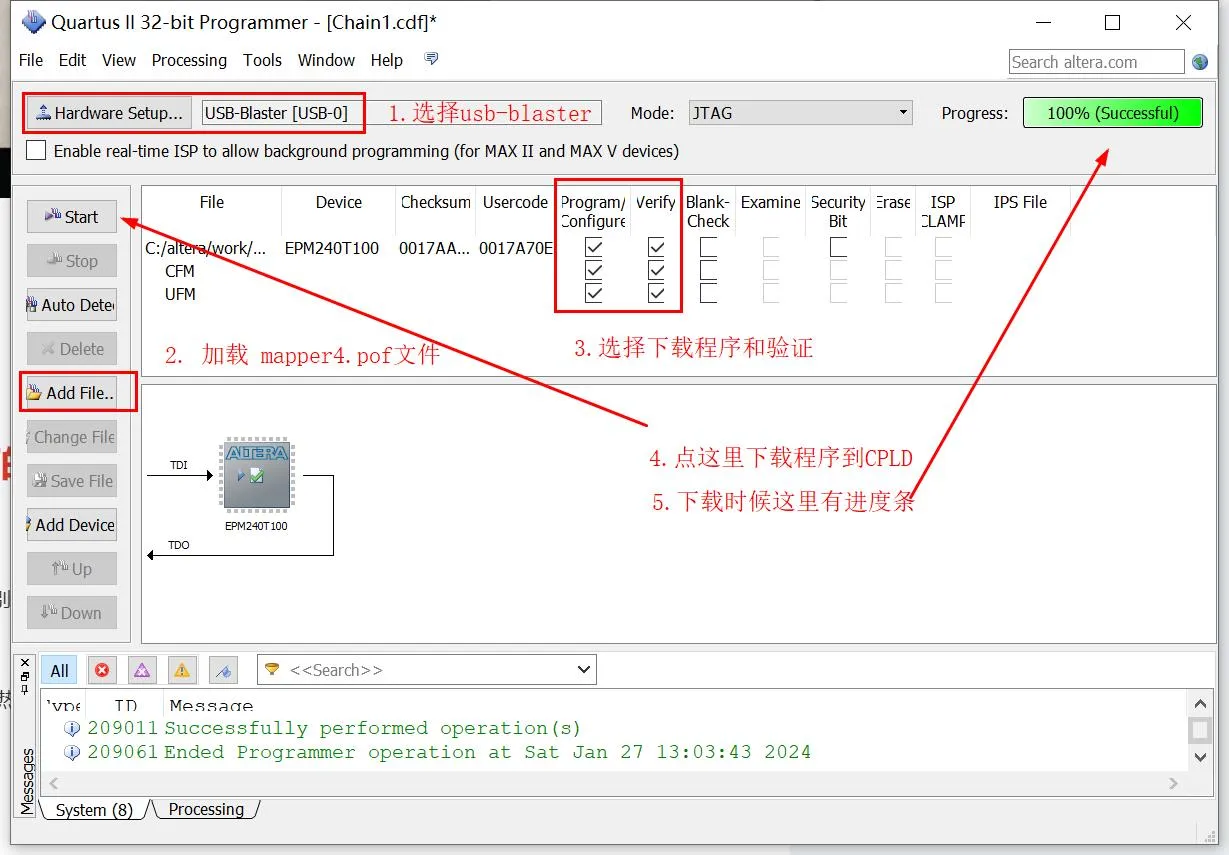Switch to the Processing messages tab
The width and height of the screenshot is (1229, 855).
pos(206,810)
